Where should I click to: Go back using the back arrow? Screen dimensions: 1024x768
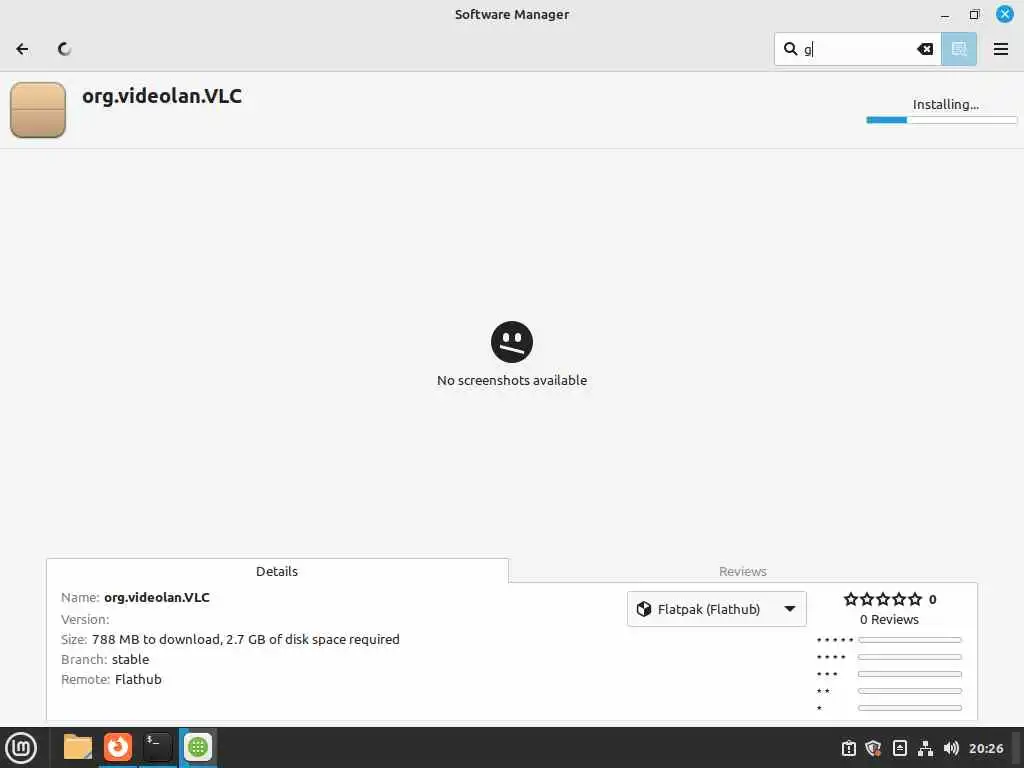pyautogui.click(x=22, y=49)
